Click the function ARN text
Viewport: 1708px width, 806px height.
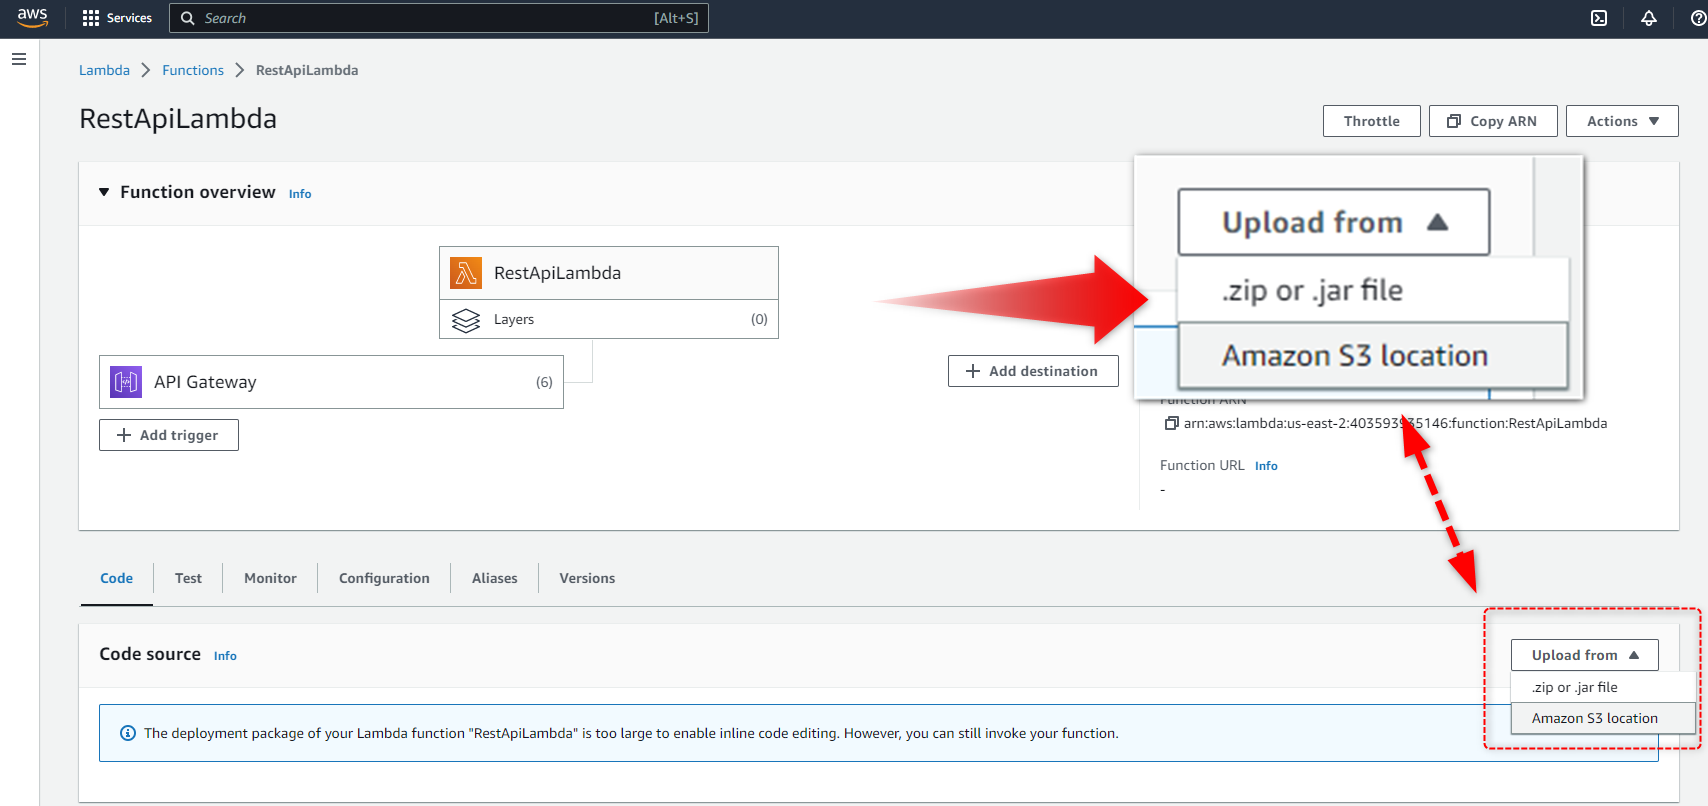click(x=1395, y=423)
